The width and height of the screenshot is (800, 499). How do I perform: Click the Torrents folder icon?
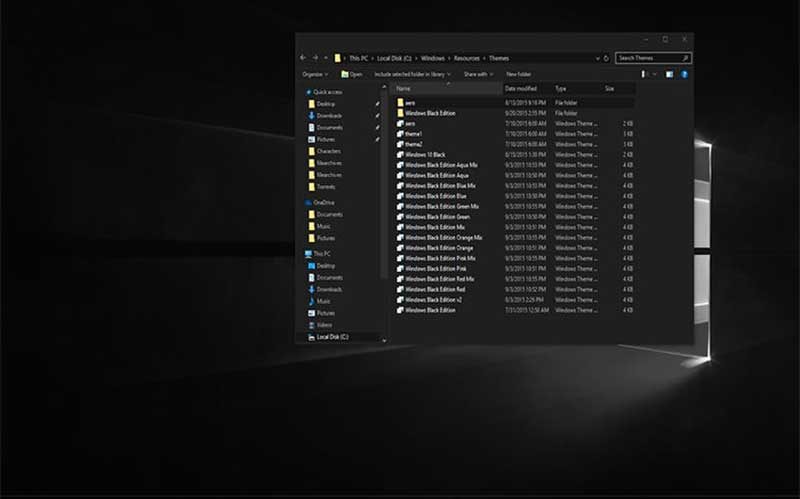coord(311,186)
